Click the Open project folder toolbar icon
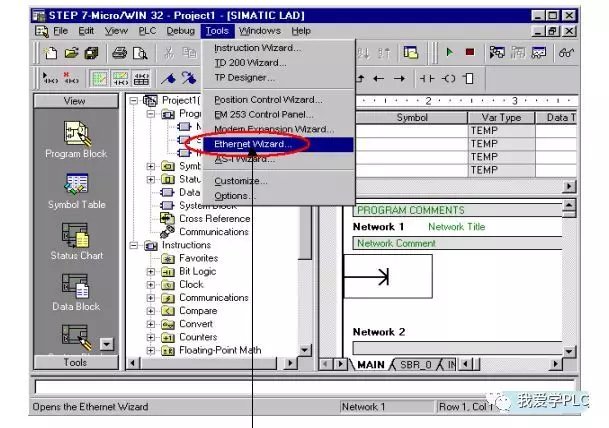Viewport: 609px width, 428px height. pyautogui.click(x=73, y=52)
